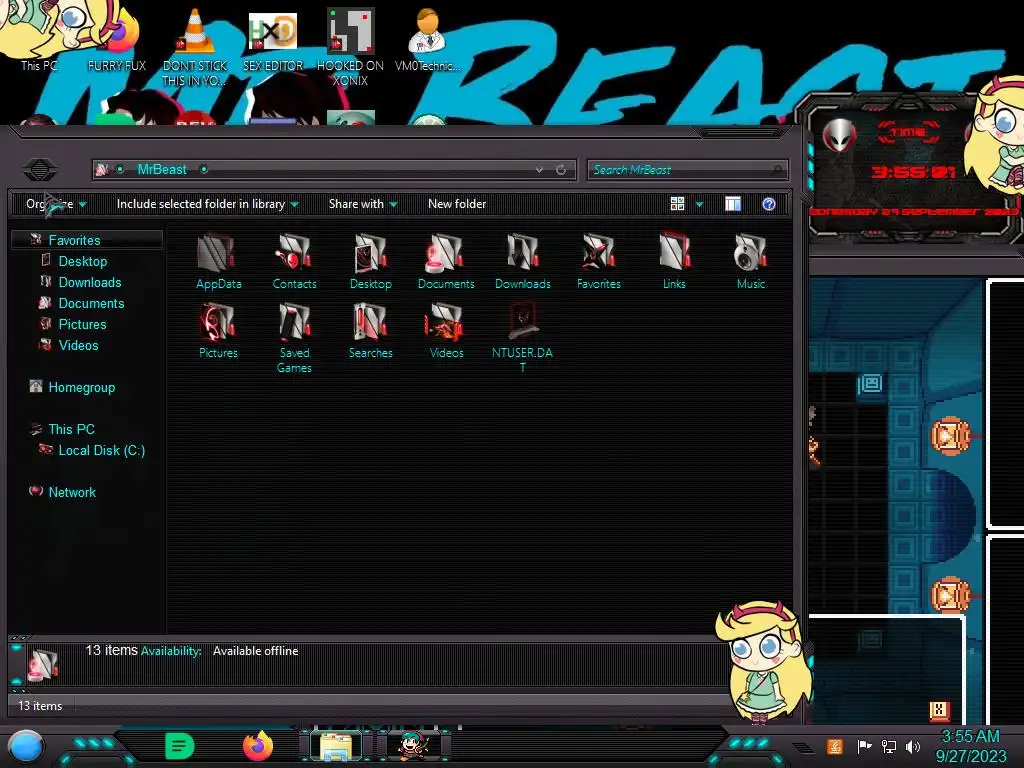This screenshot has height=768, width=1024.
Task: Select Network in navigation pane
Action: click(72, 492)
